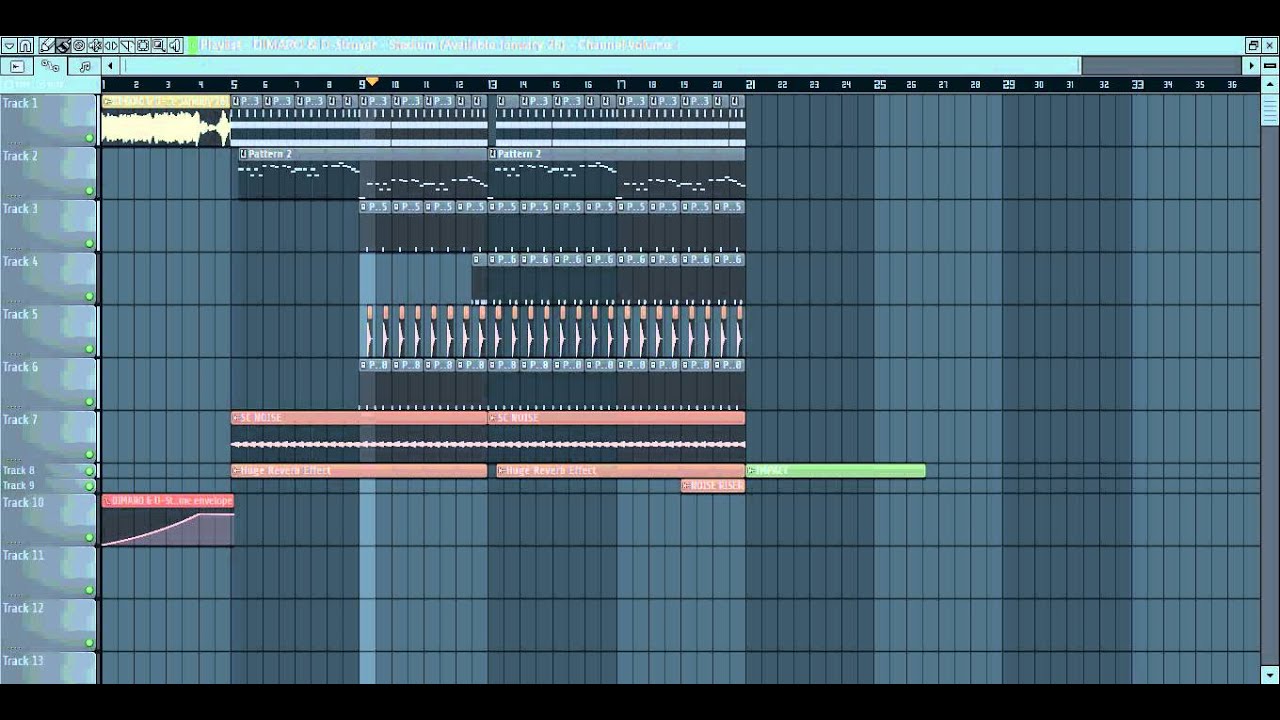Select the NOISE RISER clip on Track 9
The width and height of the screenshot is (1280, 720).
[713, 486]
